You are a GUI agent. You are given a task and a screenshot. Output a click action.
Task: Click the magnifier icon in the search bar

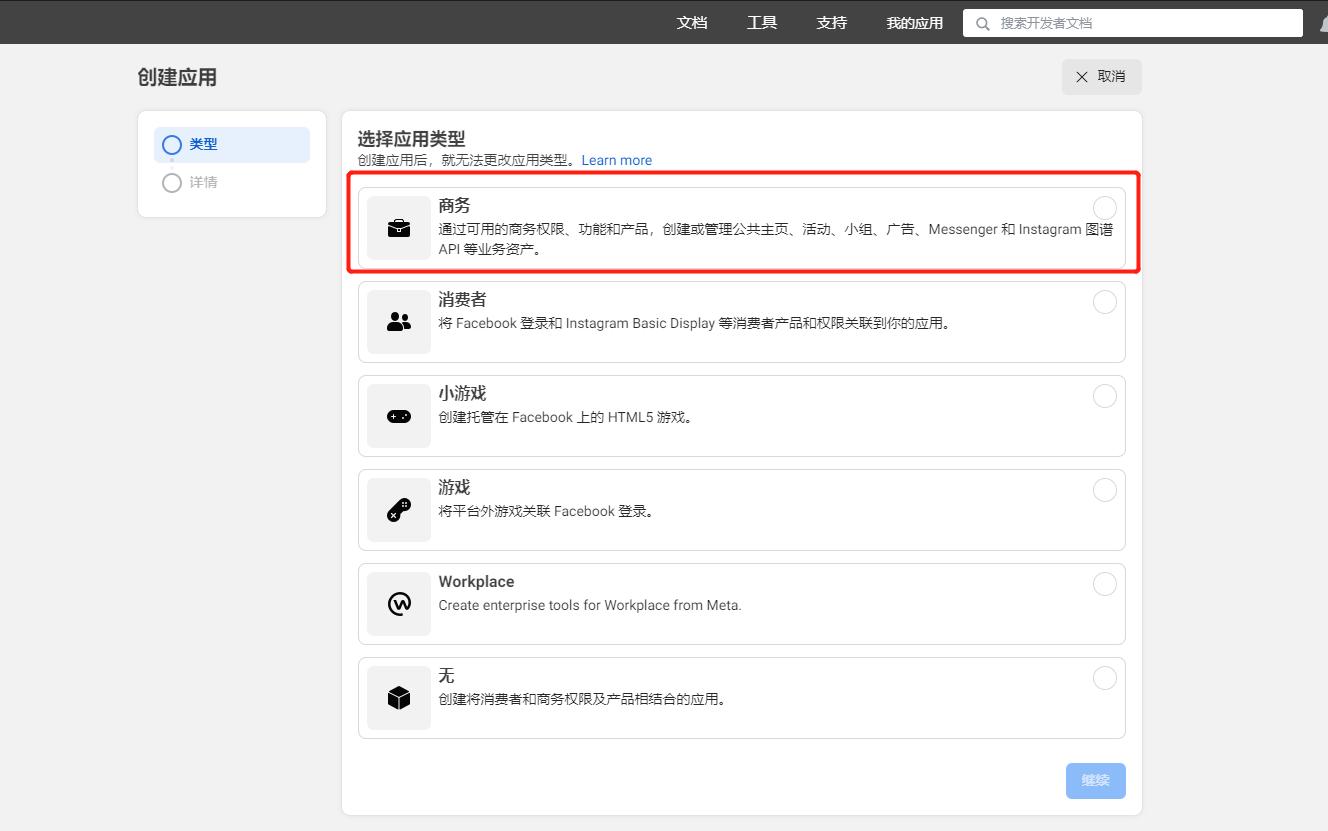[982, 22]
